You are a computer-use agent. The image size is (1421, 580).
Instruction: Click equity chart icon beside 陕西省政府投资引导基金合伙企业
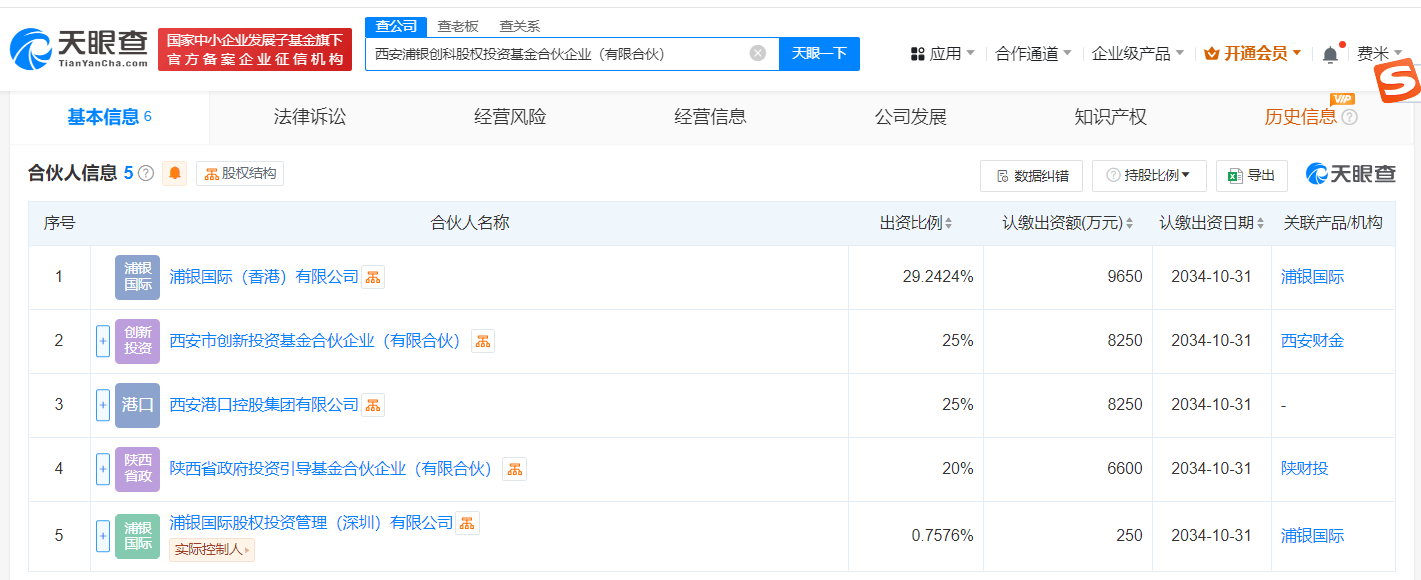coord(514,469)
